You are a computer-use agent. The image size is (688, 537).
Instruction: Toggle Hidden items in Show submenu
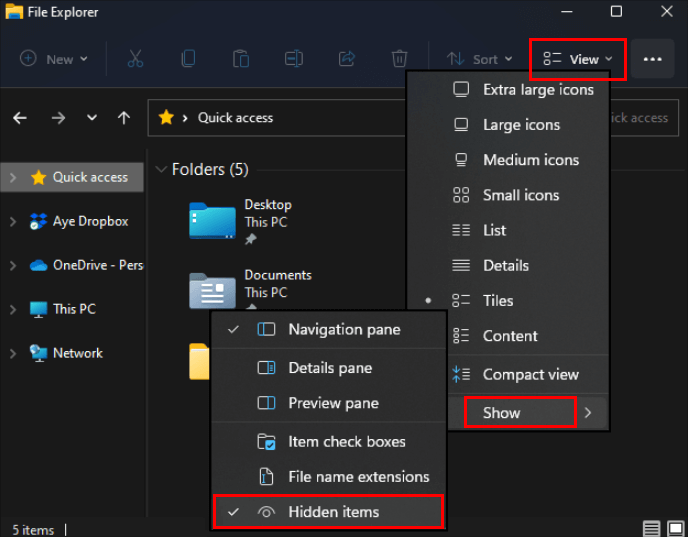333,512
